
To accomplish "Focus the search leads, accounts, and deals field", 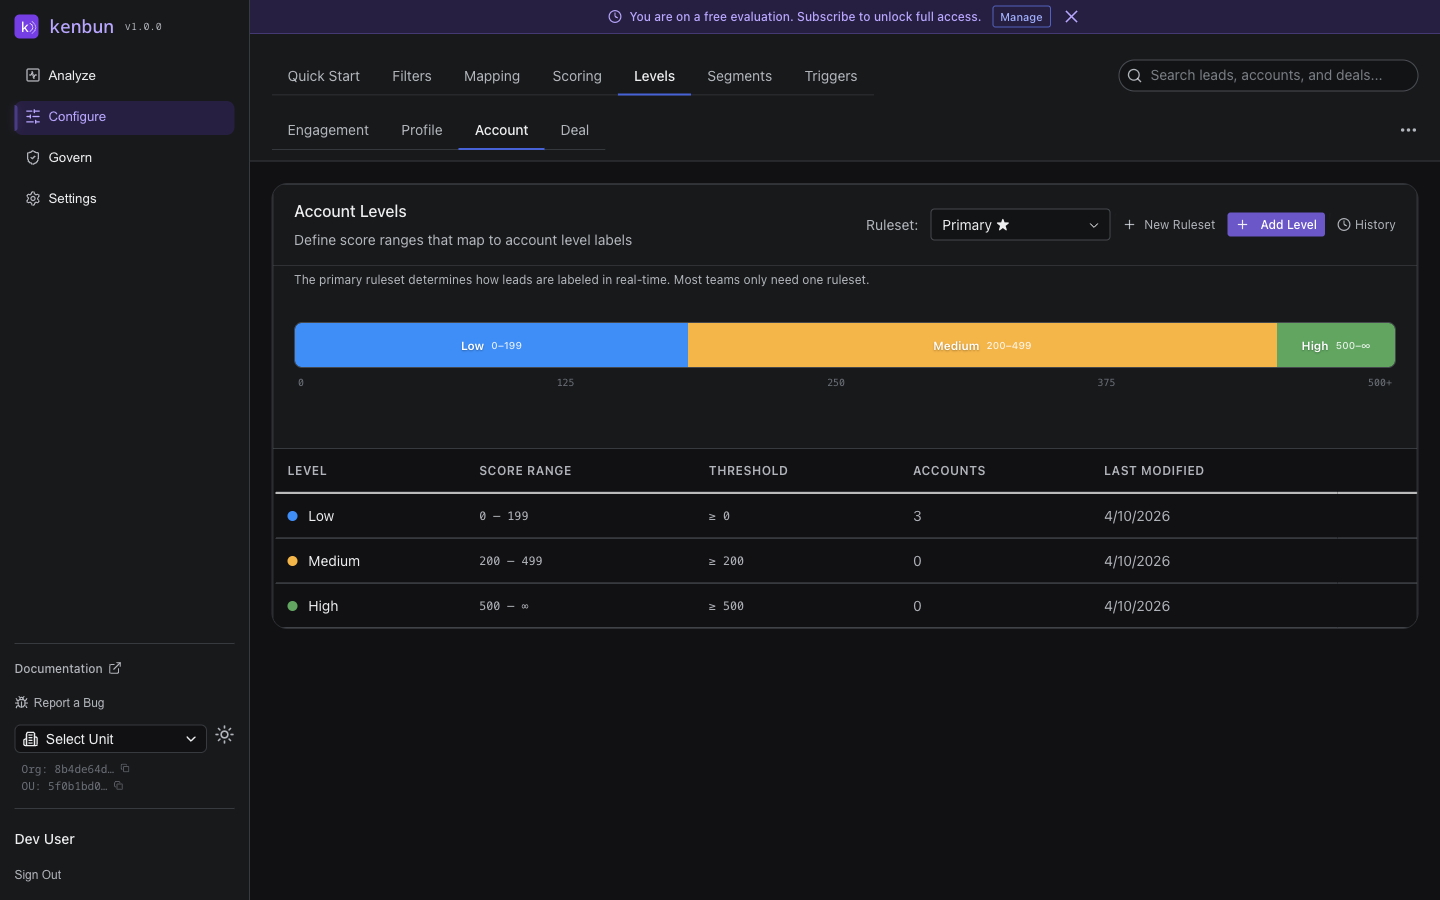I will 1268,75.
